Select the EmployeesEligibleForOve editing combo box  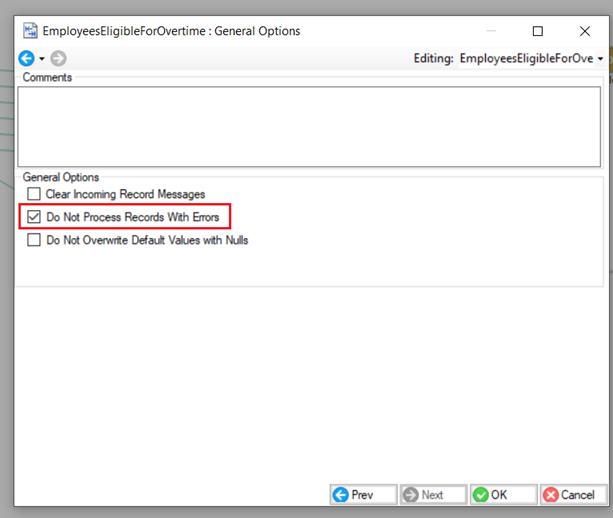pyautogui.click(x=525, y=59)
